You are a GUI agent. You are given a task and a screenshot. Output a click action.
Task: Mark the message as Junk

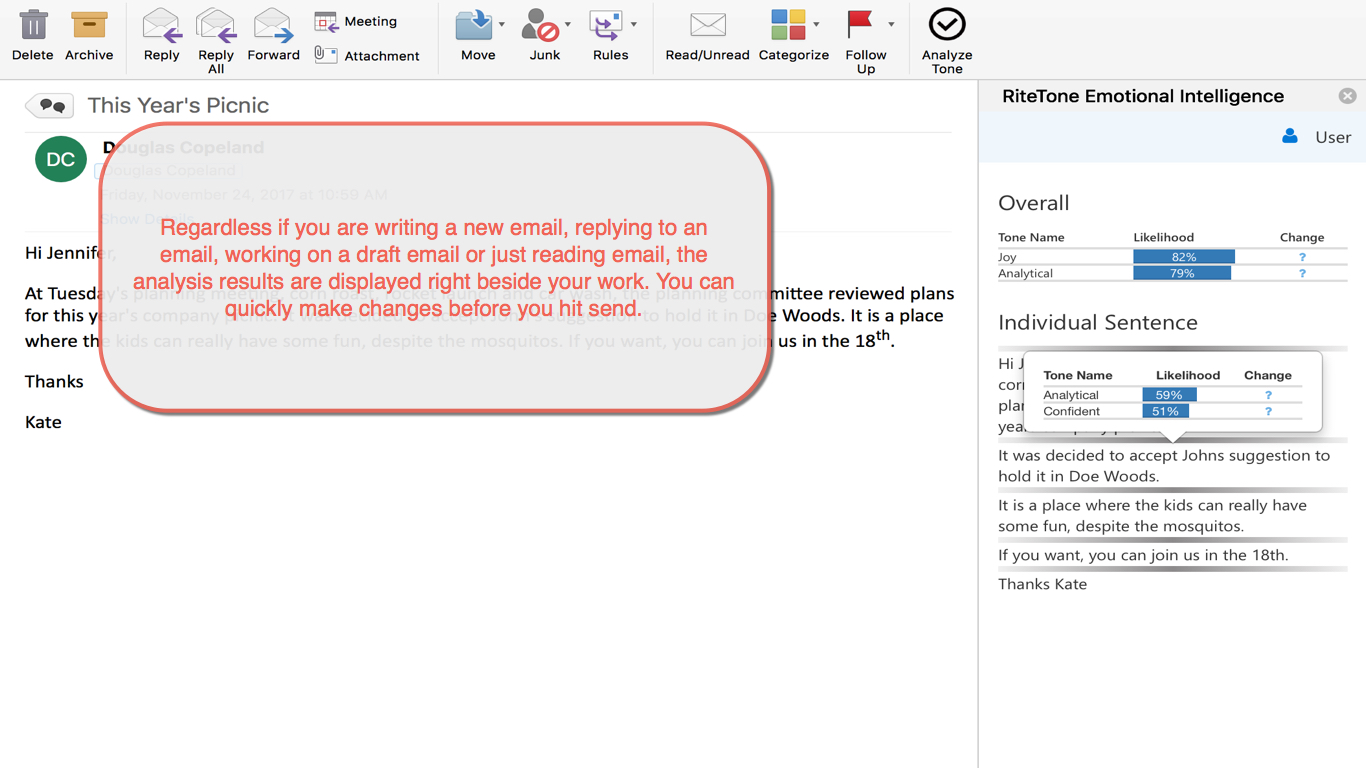coord(543,35)
